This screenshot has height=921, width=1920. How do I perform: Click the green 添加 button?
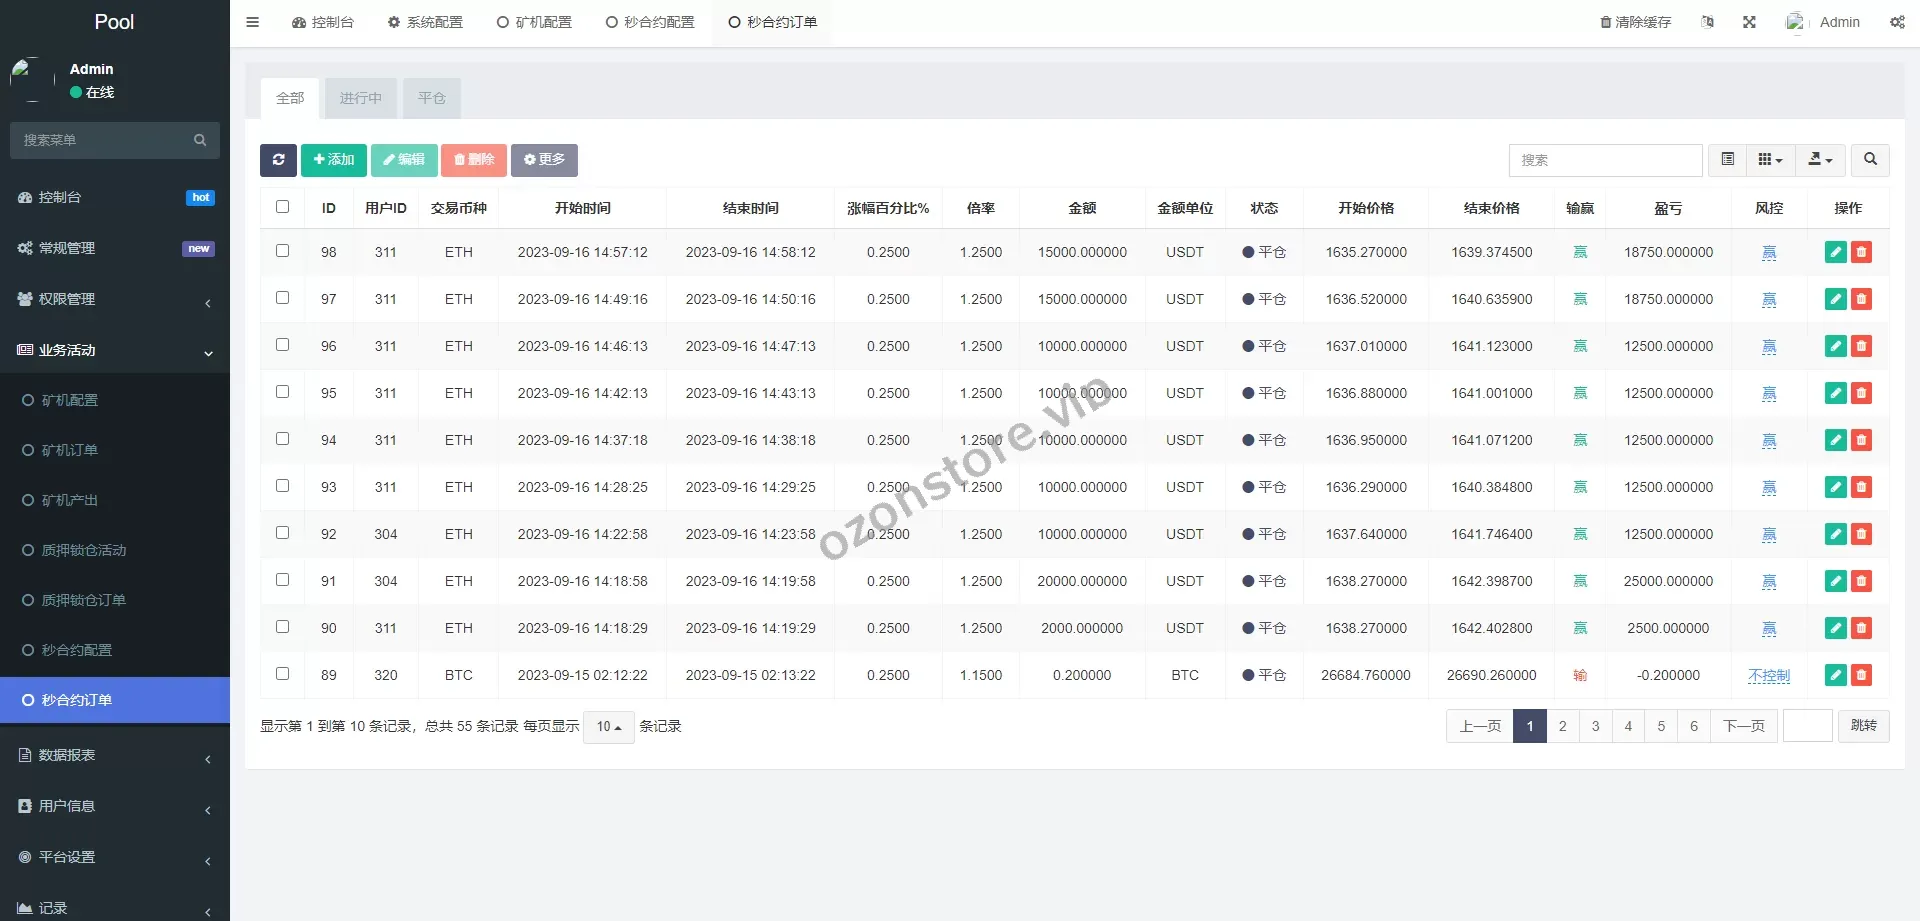click(x=333, y=160)
